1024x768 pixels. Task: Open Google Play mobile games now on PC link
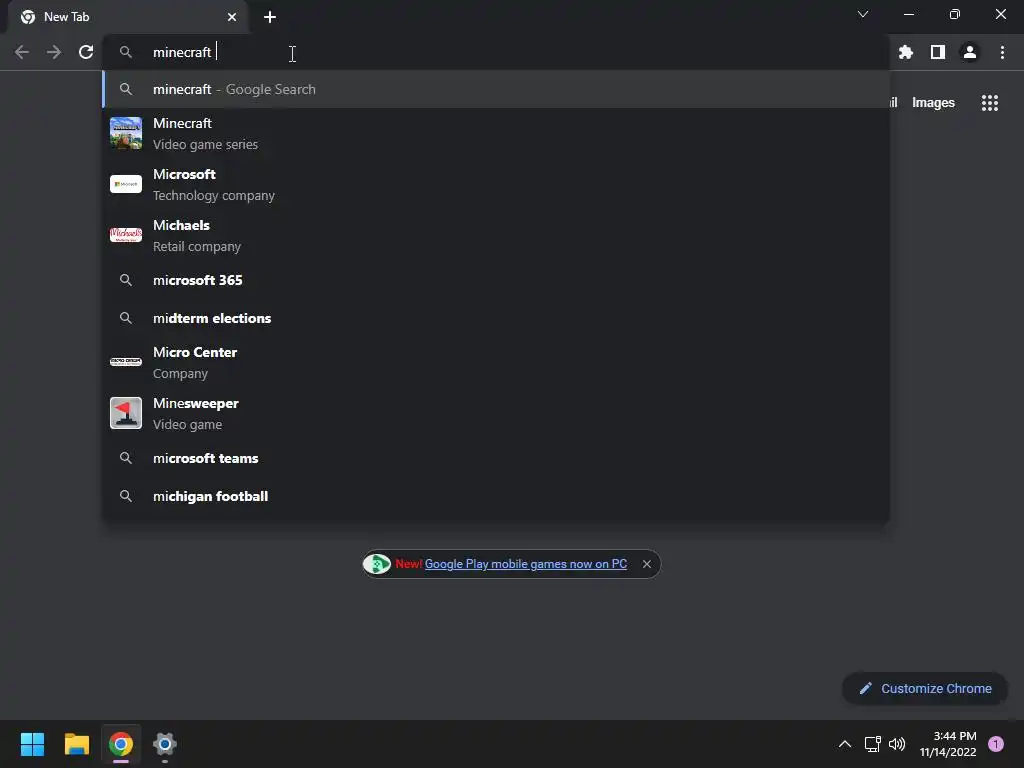pos(526,564)
